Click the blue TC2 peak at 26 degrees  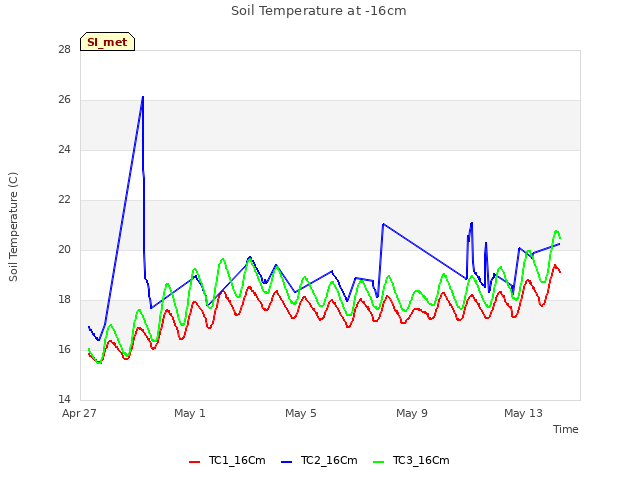point(143,97)
